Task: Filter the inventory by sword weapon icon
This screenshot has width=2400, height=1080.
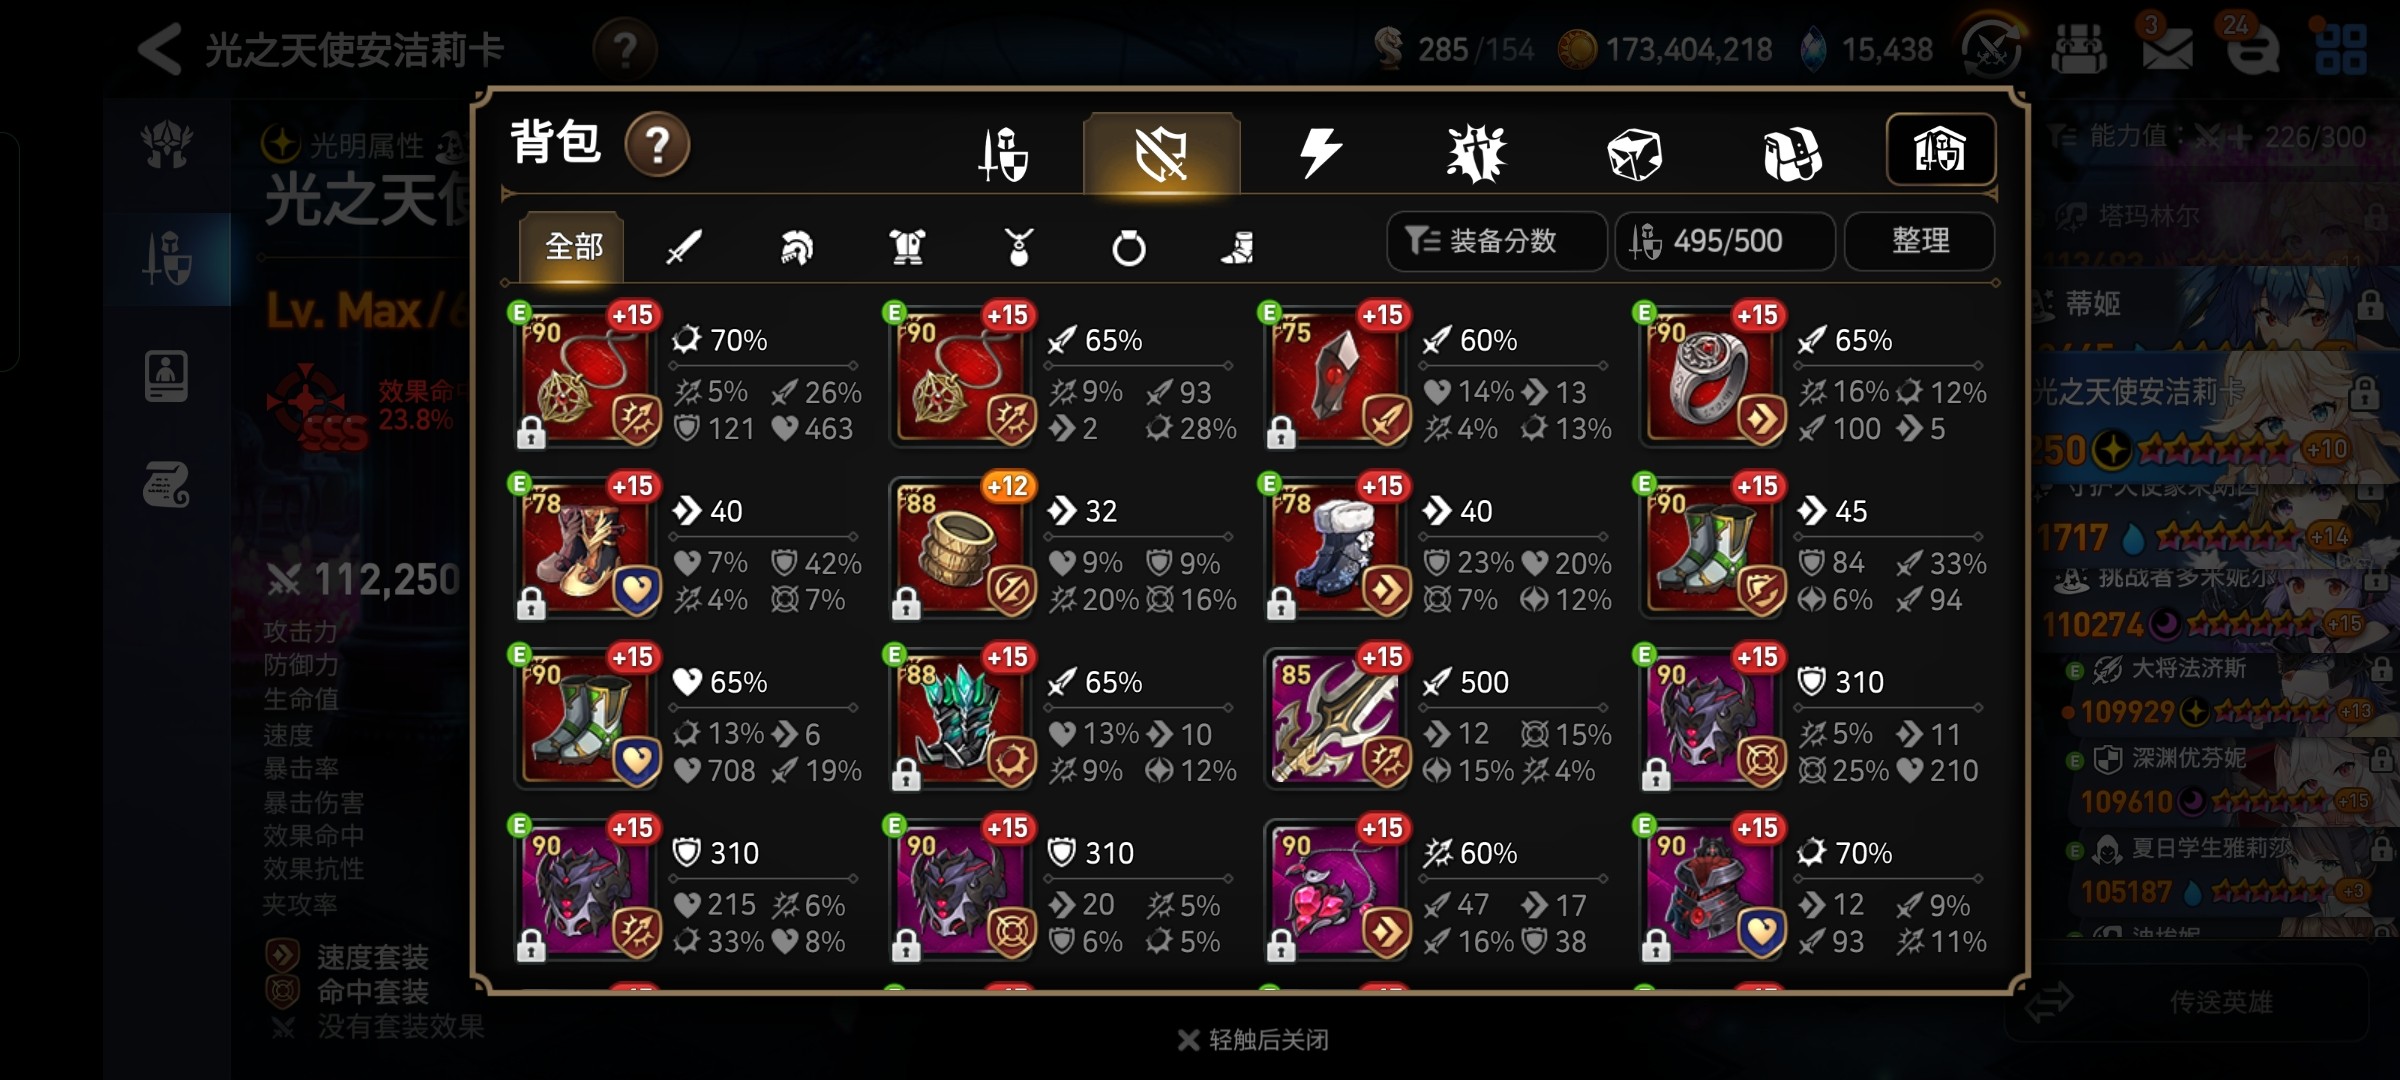Action: pos(684,246)
